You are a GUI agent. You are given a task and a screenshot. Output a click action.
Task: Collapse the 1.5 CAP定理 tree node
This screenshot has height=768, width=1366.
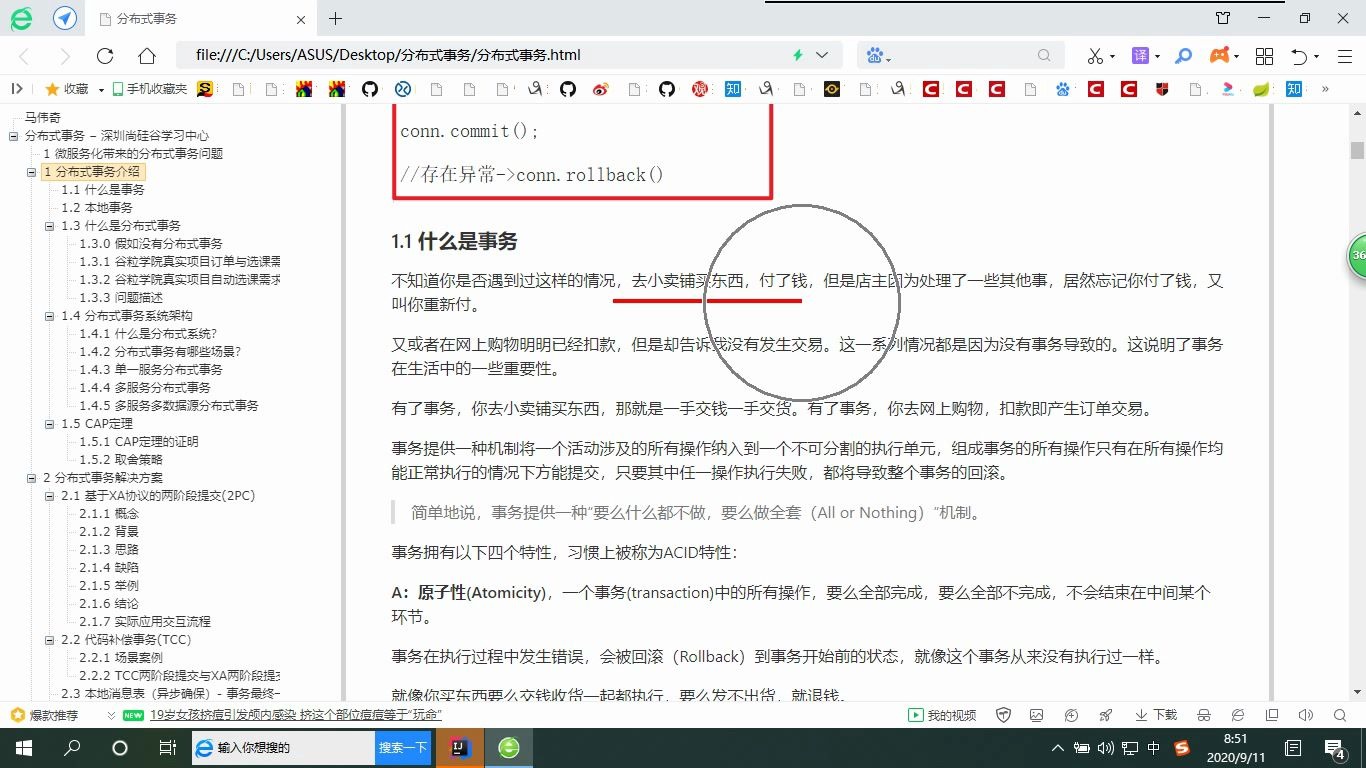50,424
